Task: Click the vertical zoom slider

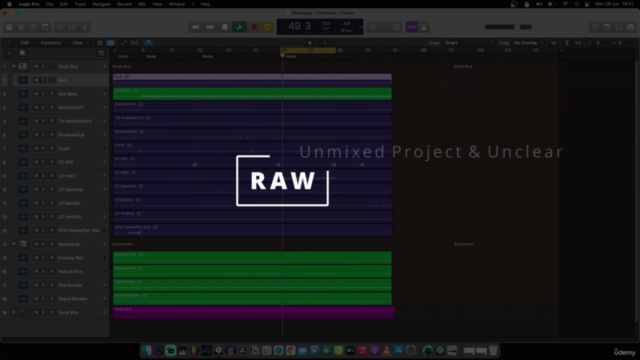Action: (x=598, y=43)
